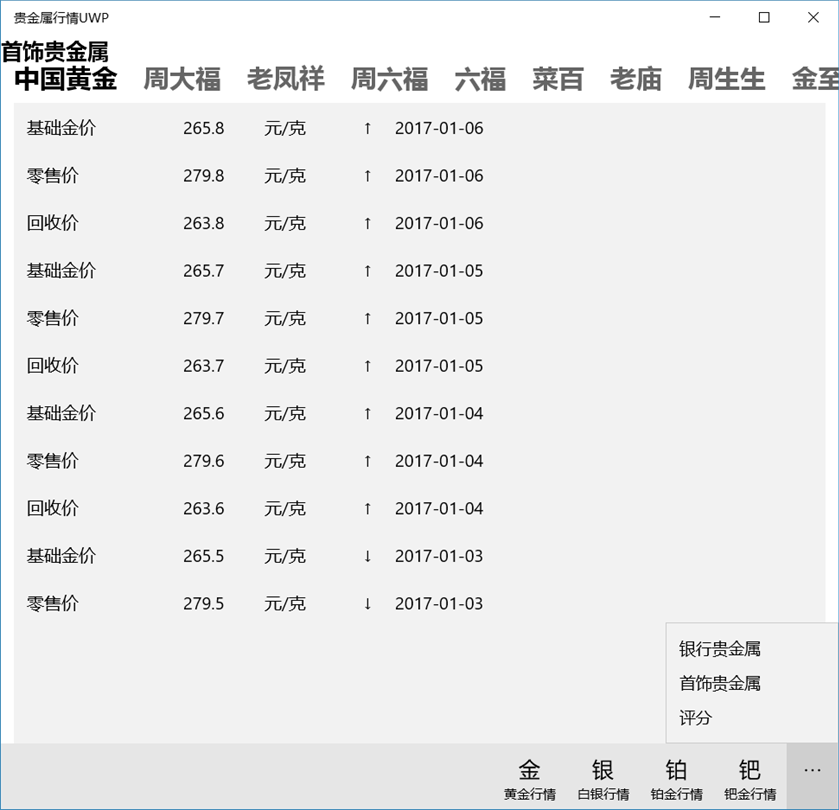Select the 零售价 row dated 2017-01-04
839x810 pixels.
tap(420, 461)
